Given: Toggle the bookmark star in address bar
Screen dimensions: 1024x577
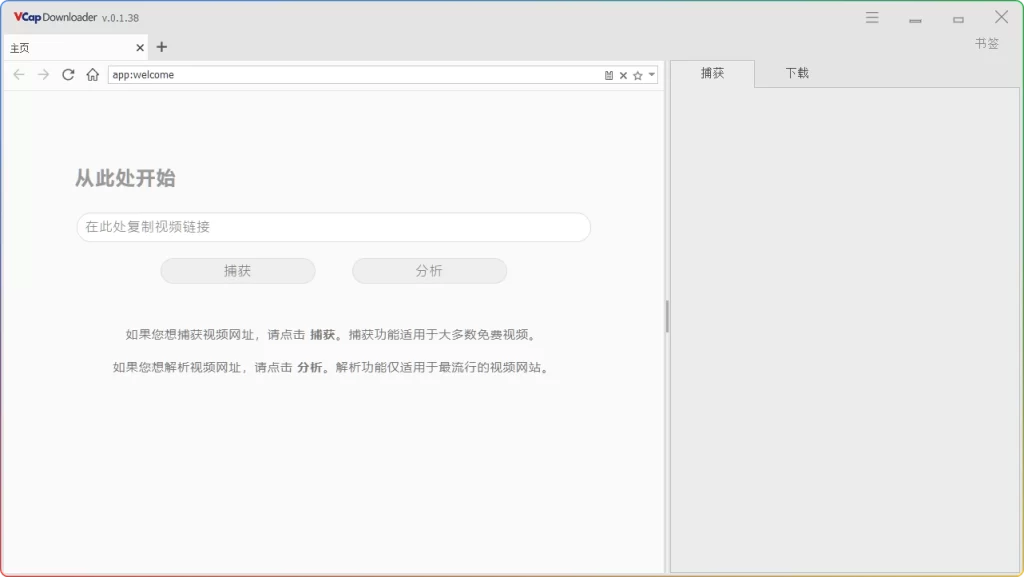Looking at the screenshot, I should click(x=637, y=74).
